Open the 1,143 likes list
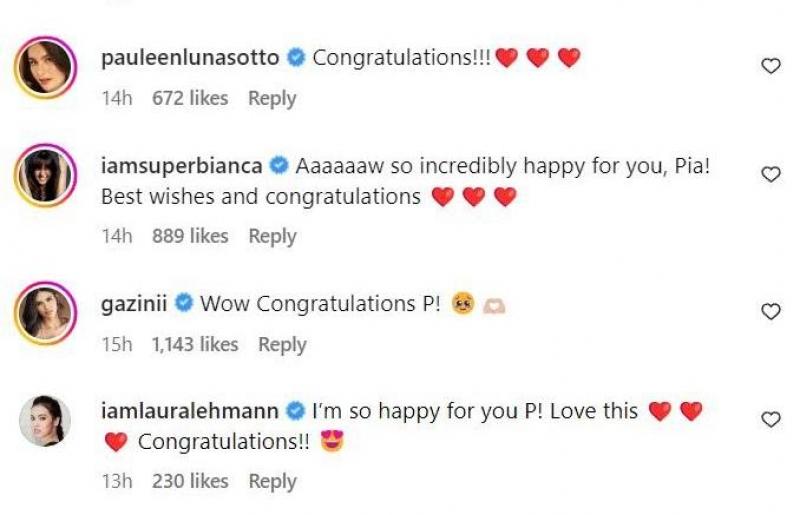The width and height of the screenshot is (800, 515). coord(195,344)
